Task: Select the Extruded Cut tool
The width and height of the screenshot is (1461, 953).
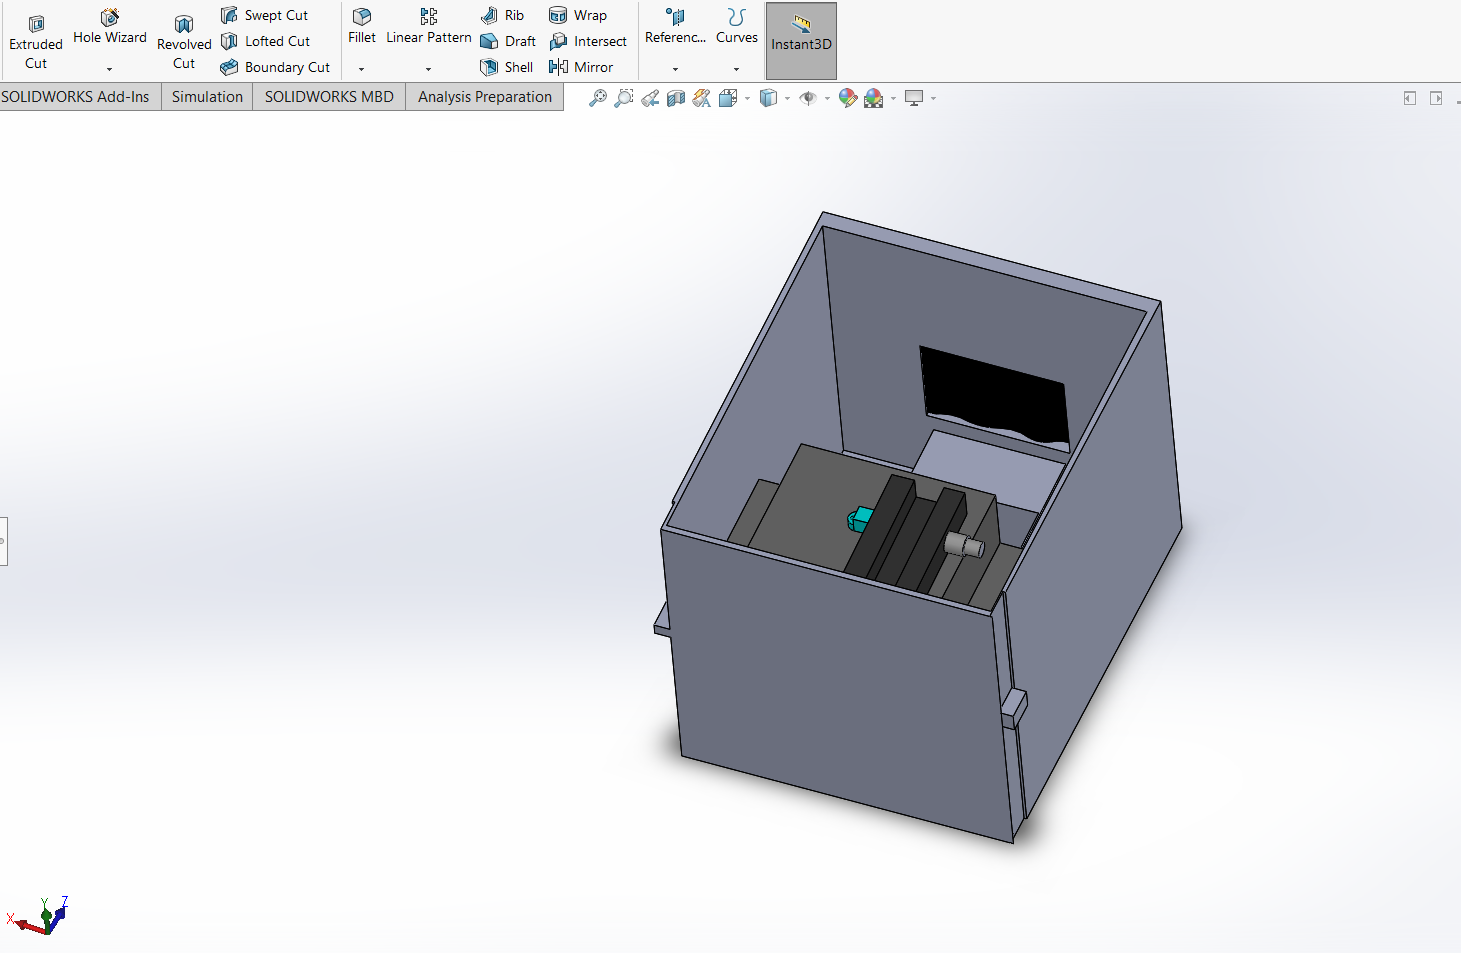Action: point(36,42)
